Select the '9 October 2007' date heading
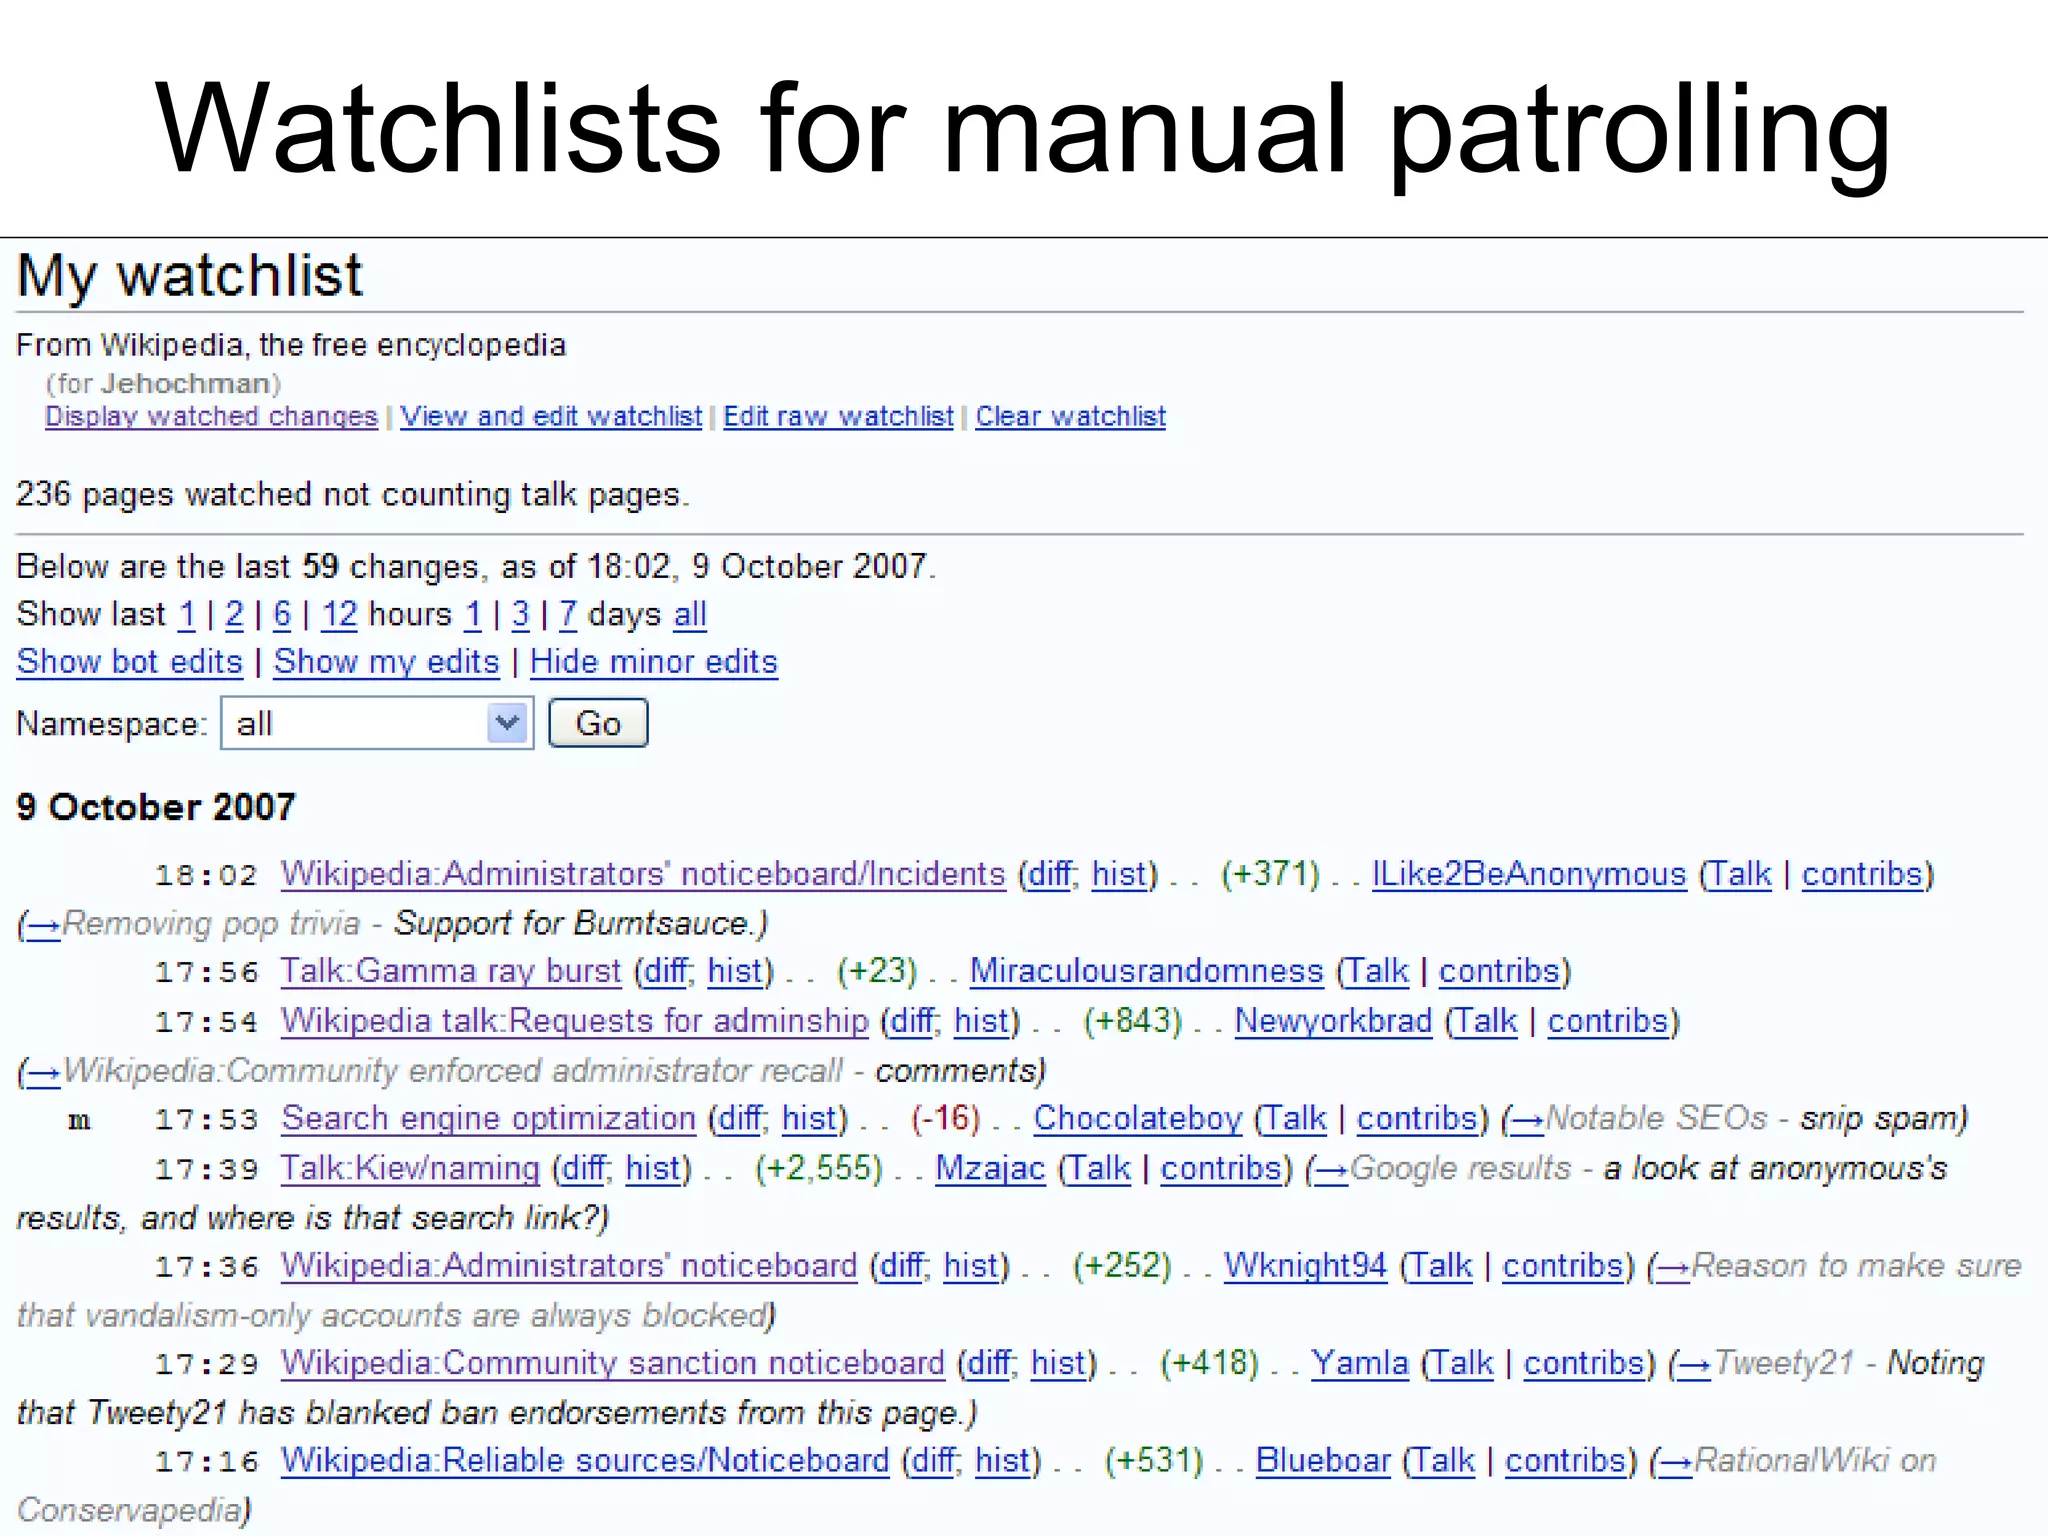Image resolution: width=2048 pixels, height=1536 pixels. (156, 806)
